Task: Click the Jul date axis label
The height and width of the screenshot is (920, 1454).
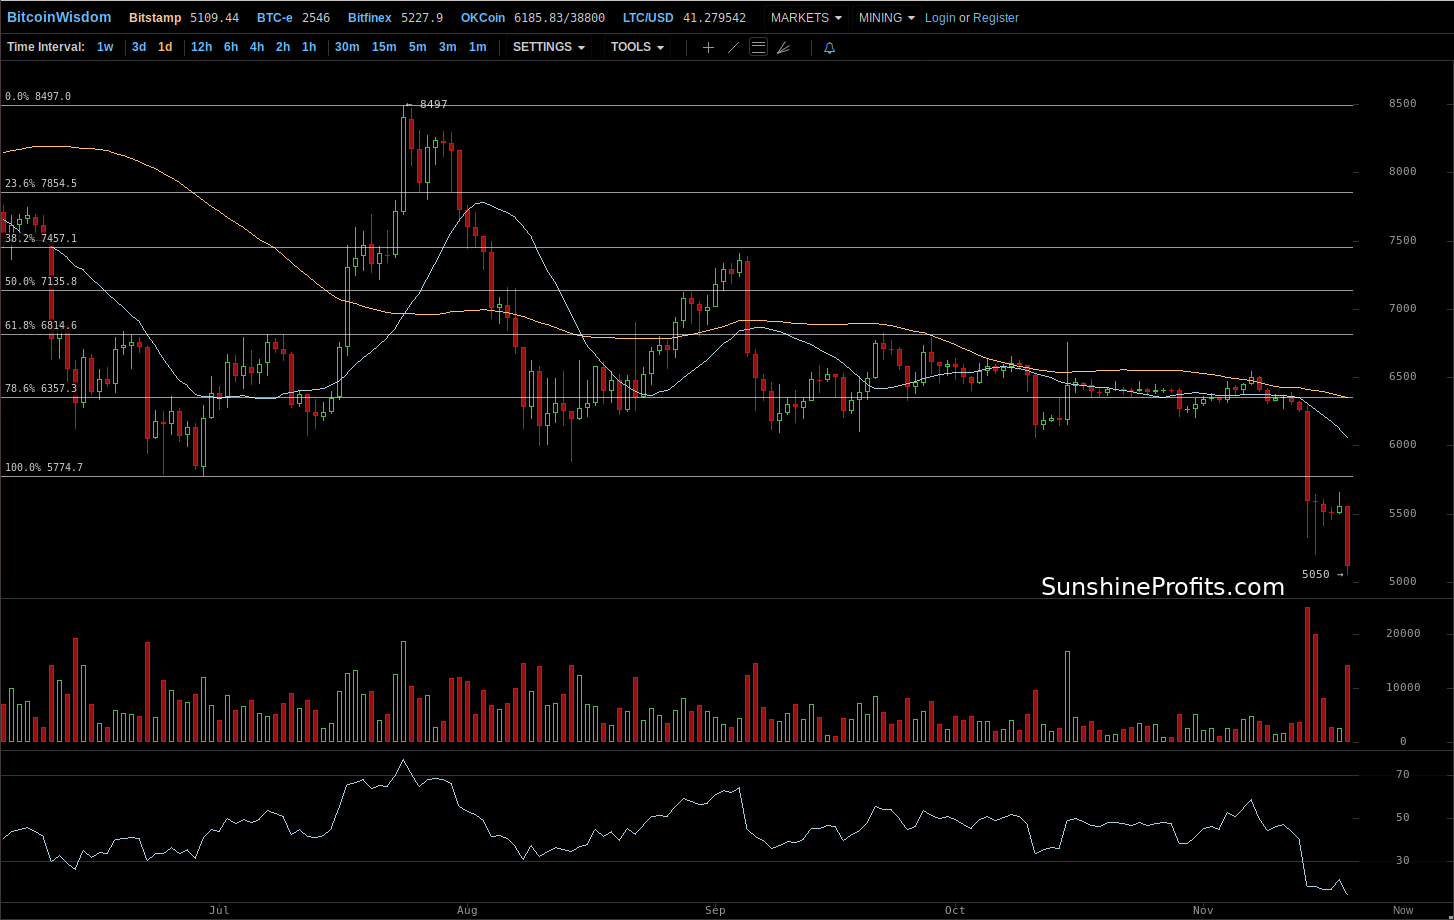Action: [219, 910]
